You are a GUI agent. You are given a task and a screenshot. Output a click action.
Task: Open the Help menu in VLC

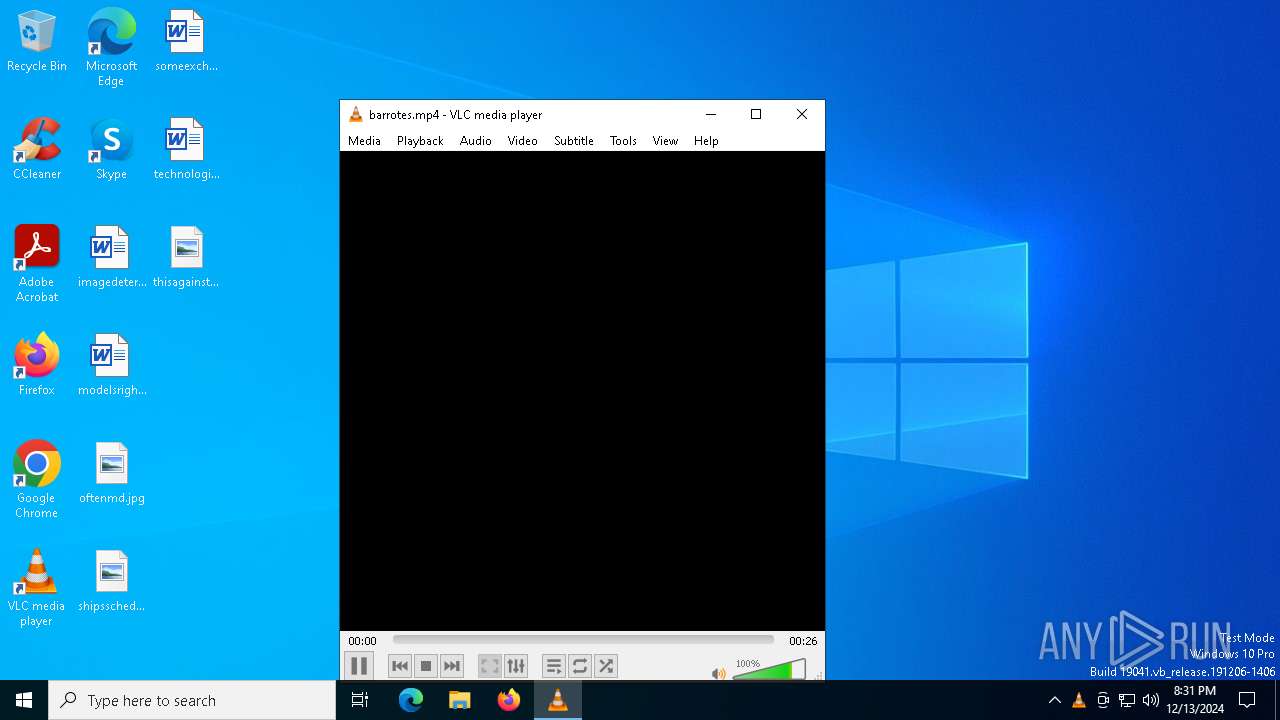pos(706,141)
